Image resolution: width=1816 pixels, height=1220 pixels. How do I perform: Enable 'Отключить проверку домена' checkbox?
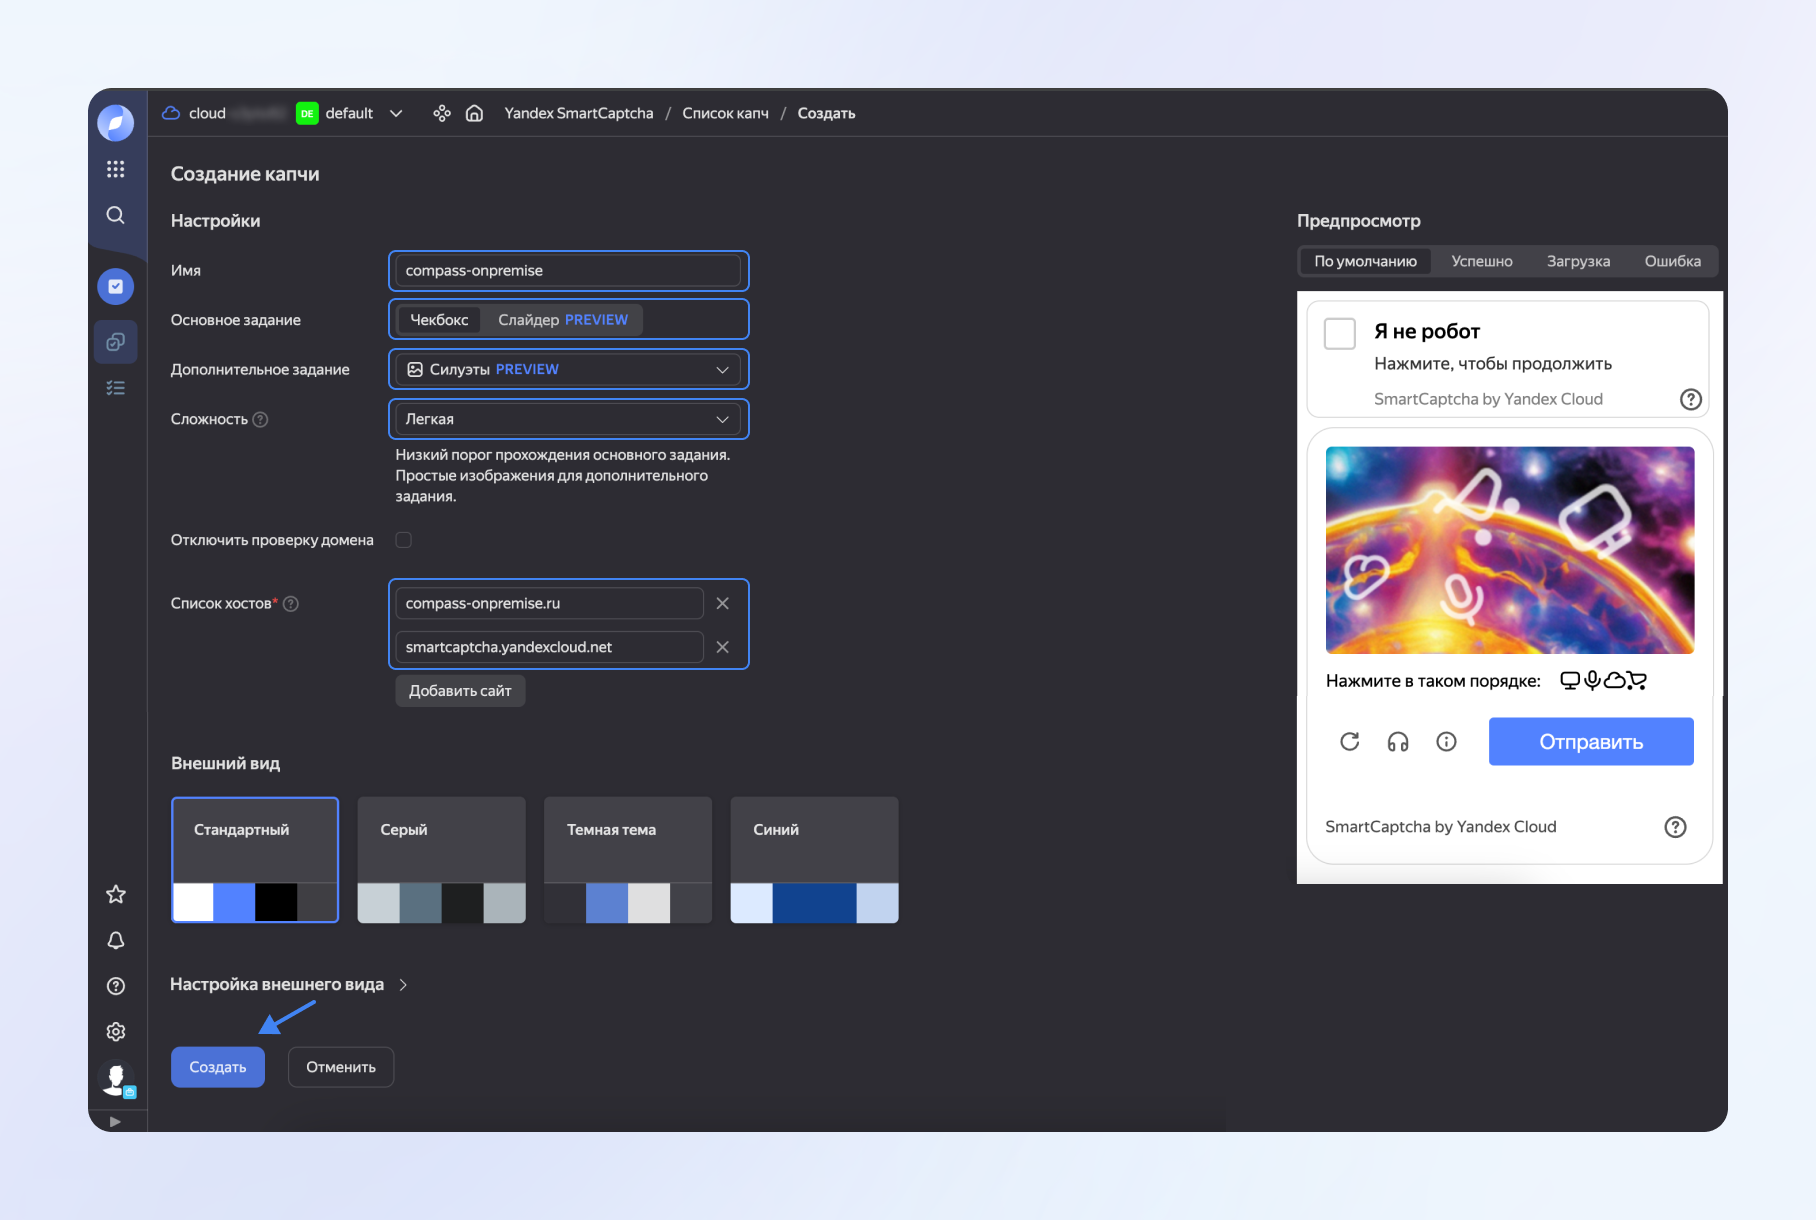(x=403, y=540)
